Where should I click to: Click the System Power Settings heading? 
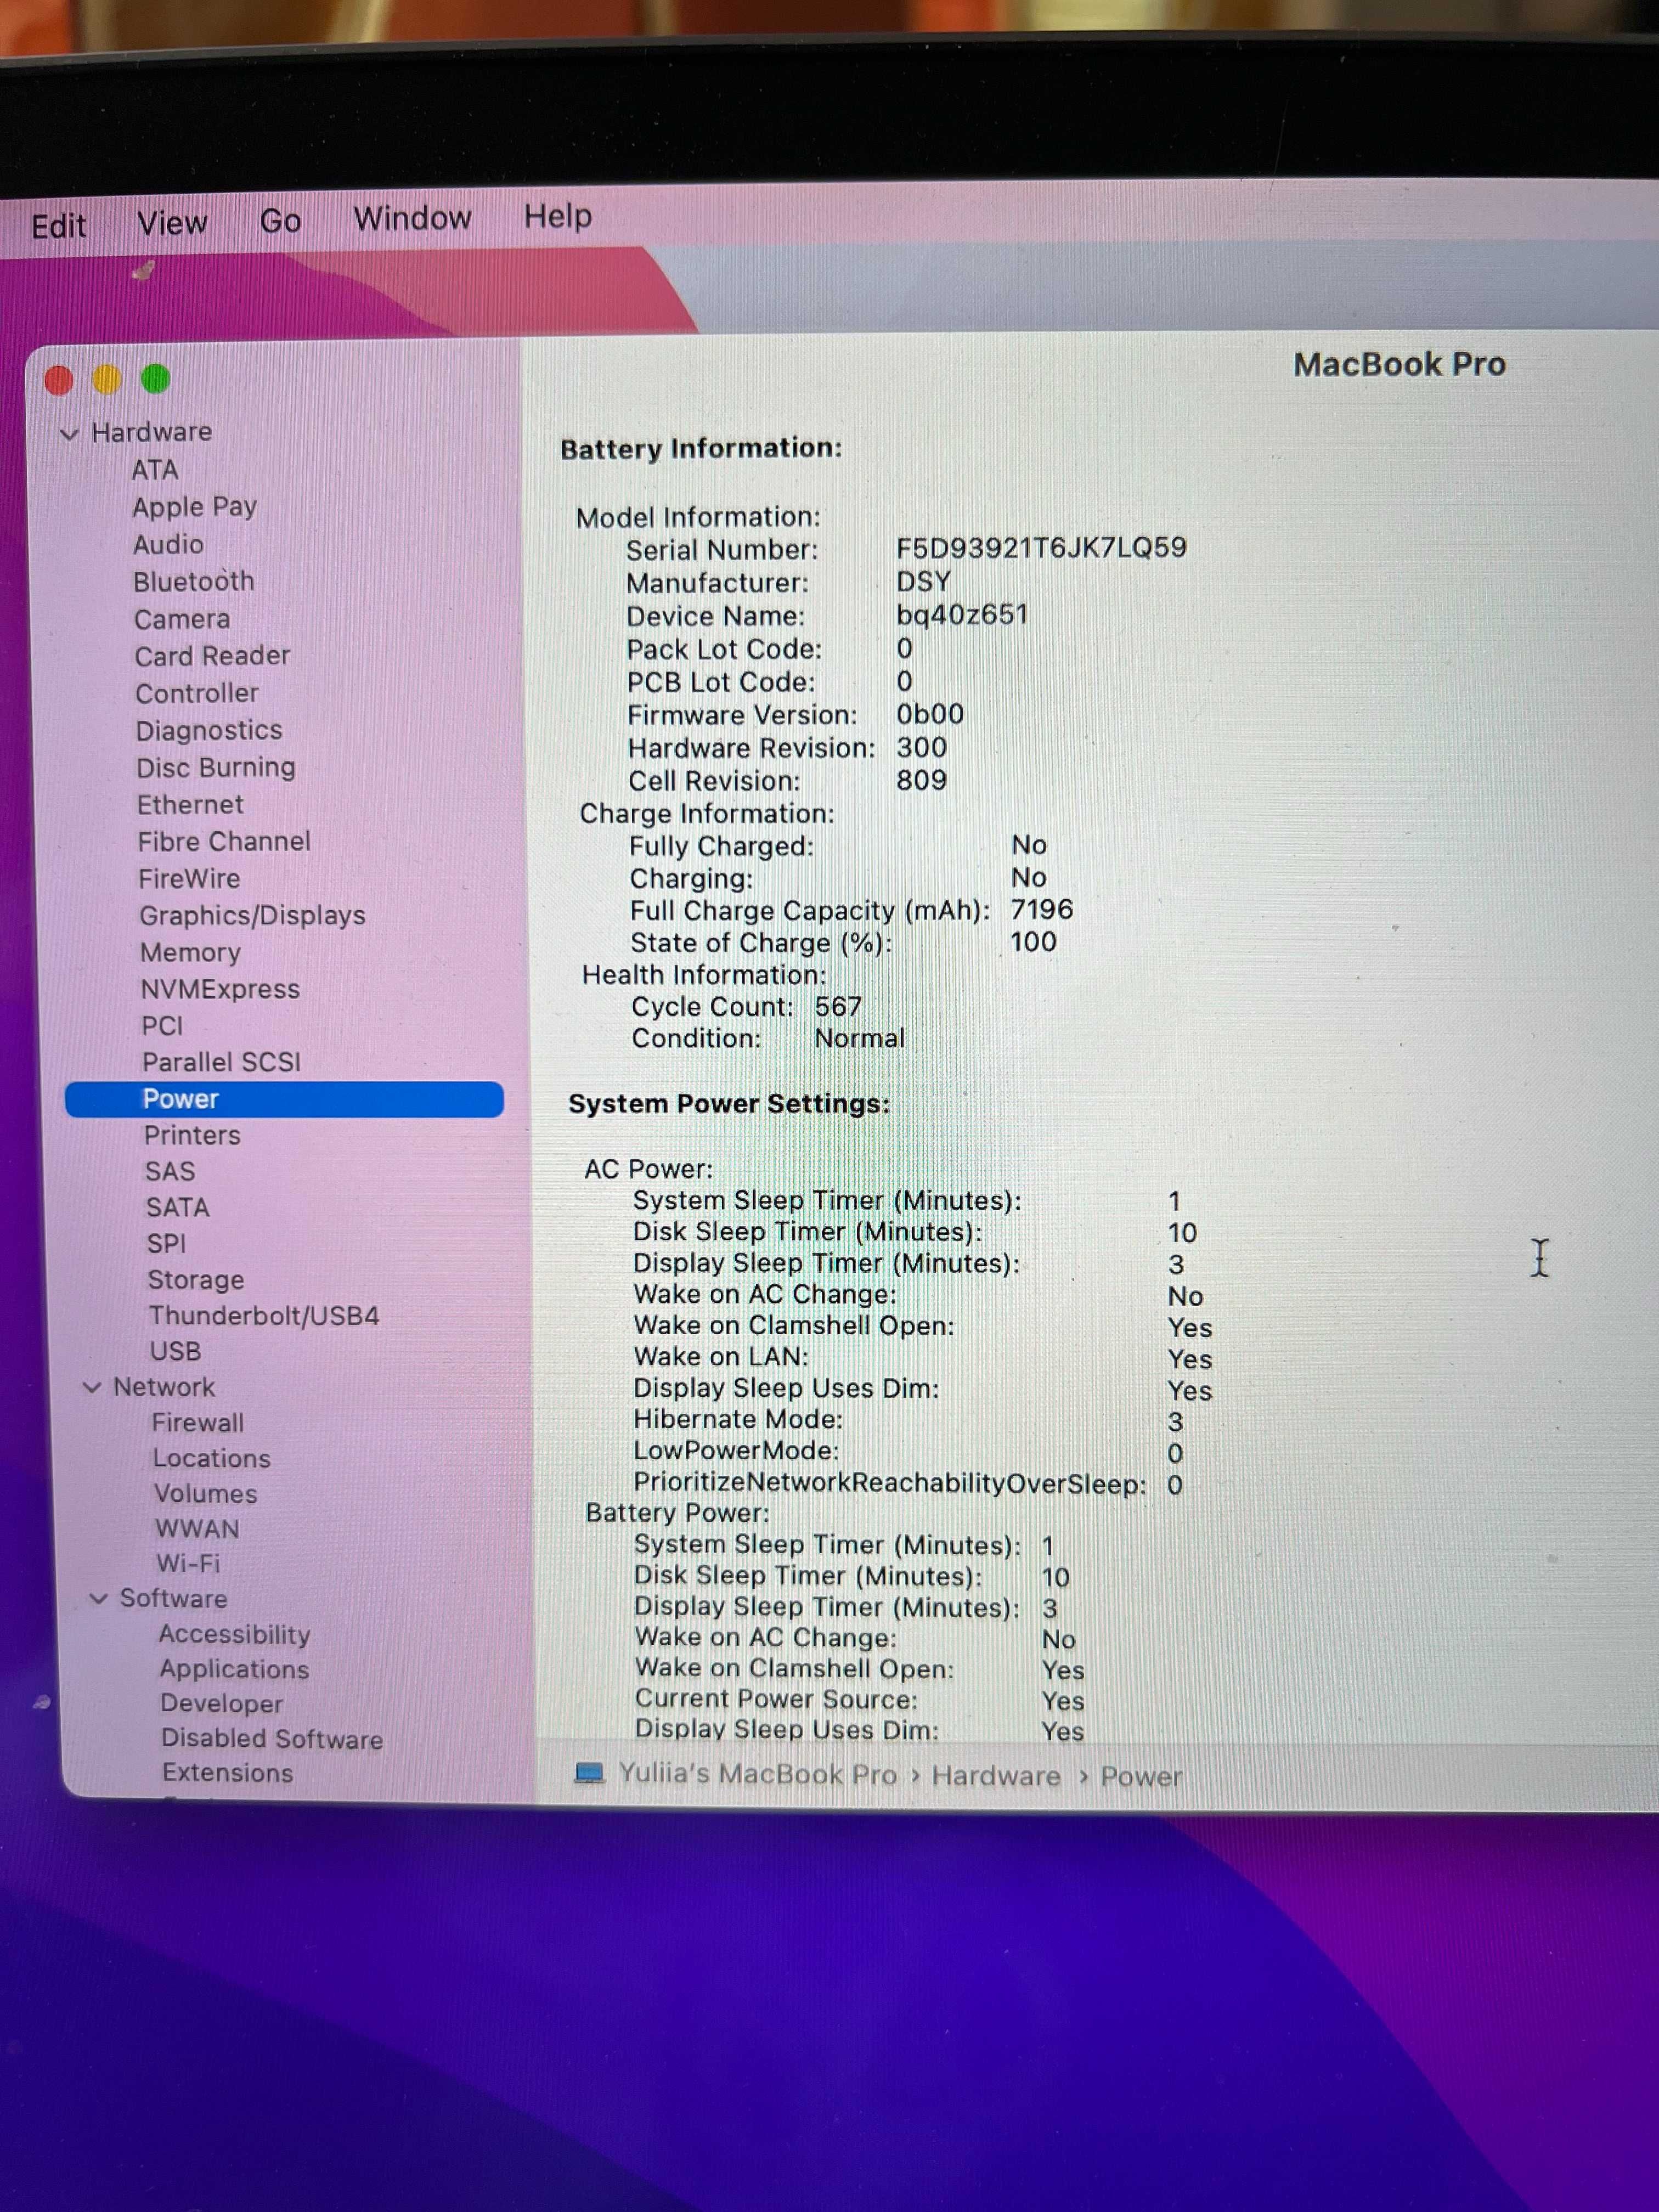[x=728, y=1104]
